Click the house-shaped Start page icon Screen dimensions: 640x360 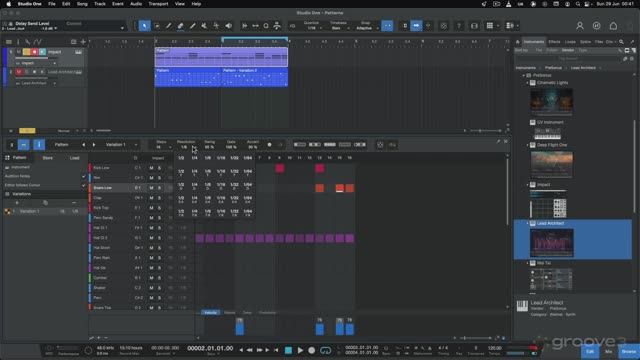[613, 26]
